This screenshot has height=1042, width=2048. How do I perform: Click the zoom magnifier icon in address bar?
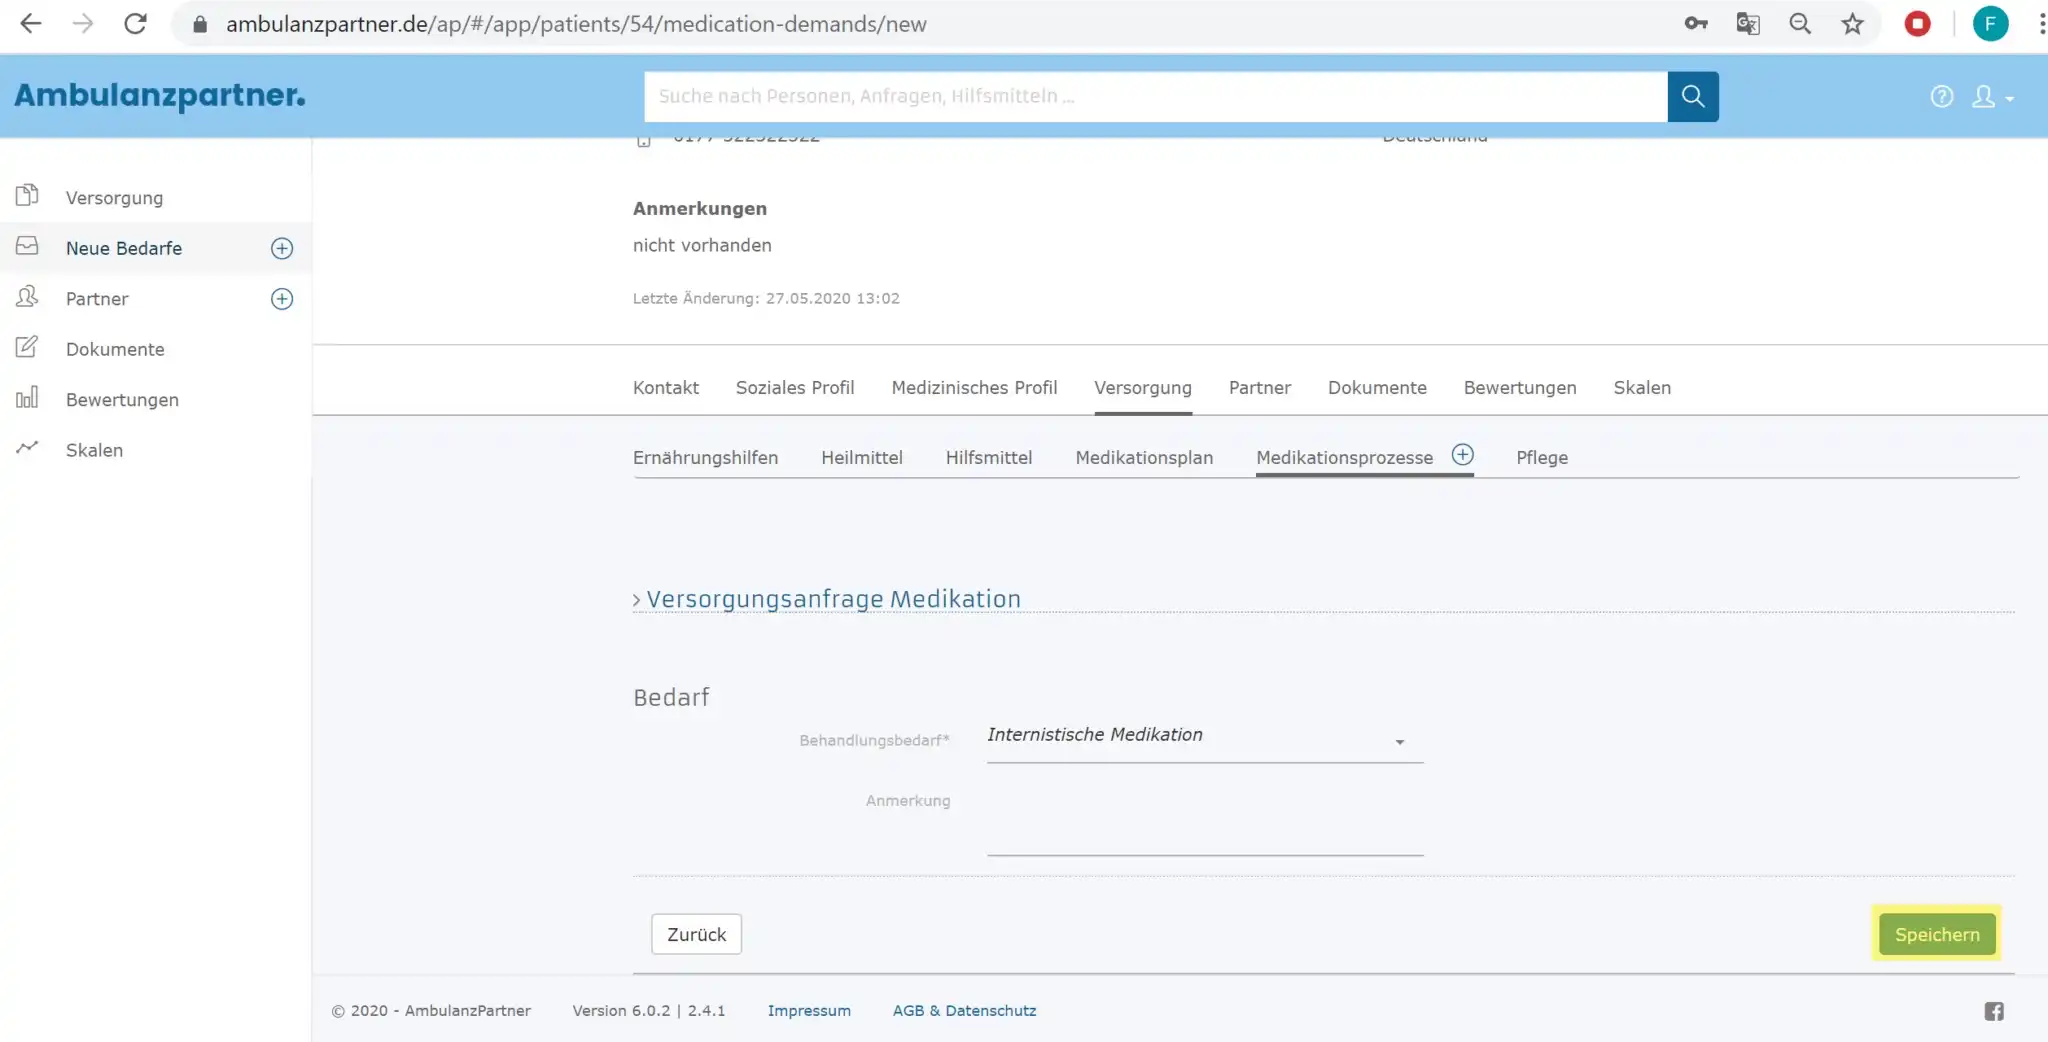pos(1800,24)
